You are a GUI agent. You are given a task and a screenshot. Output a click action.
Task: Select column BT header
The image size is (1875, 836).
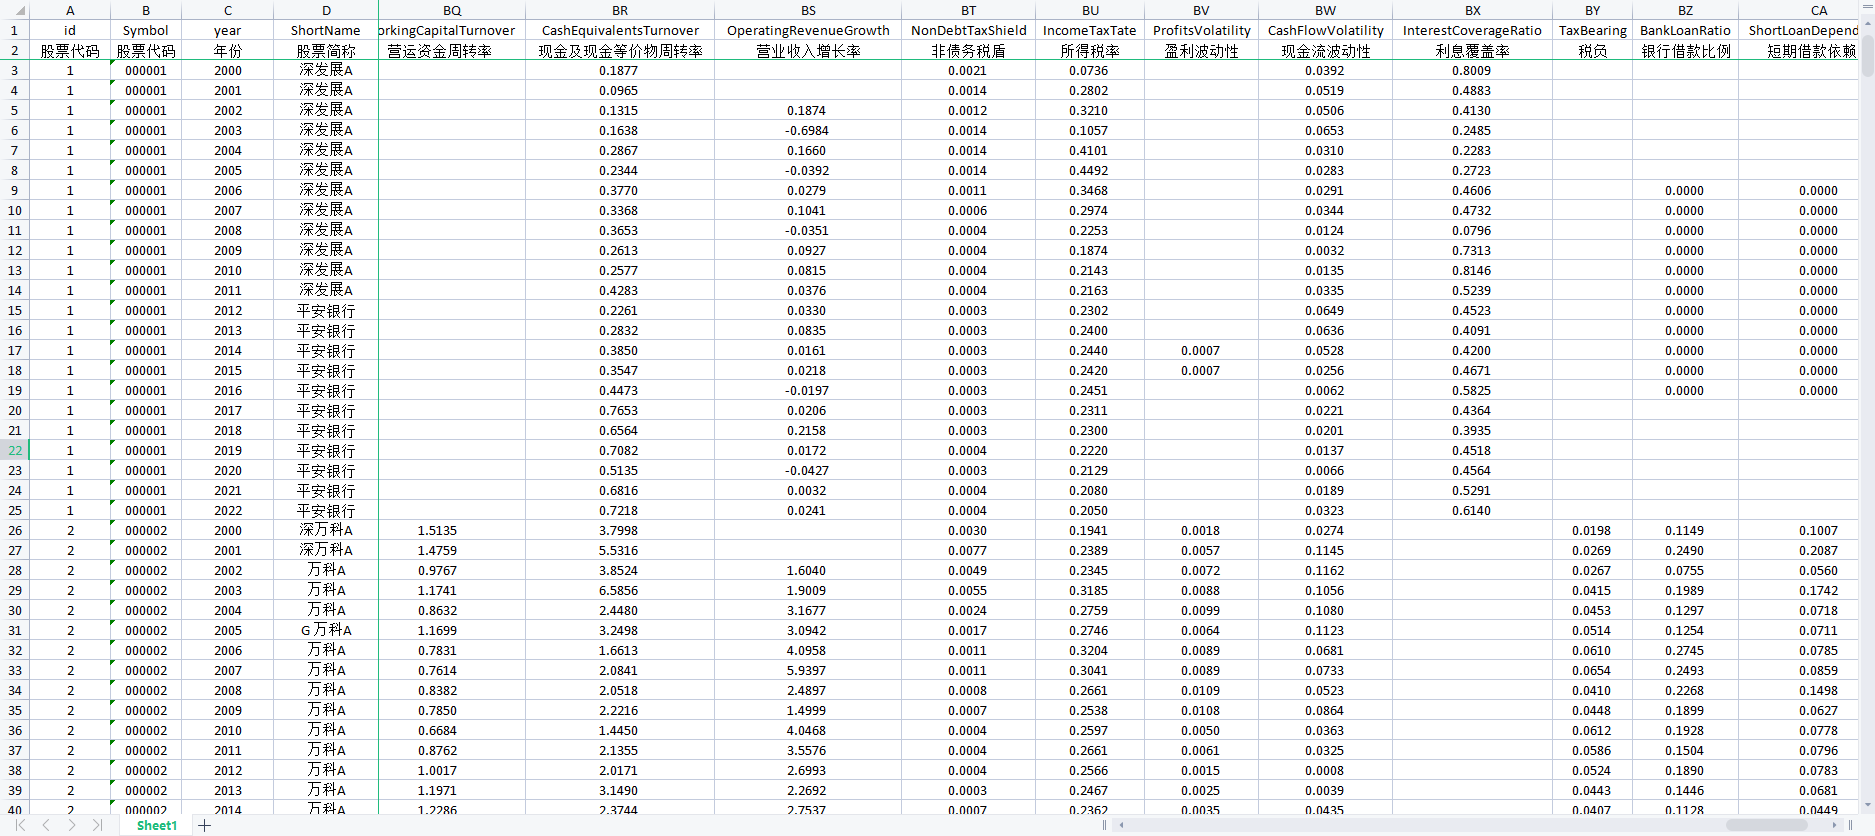point(968,10)
